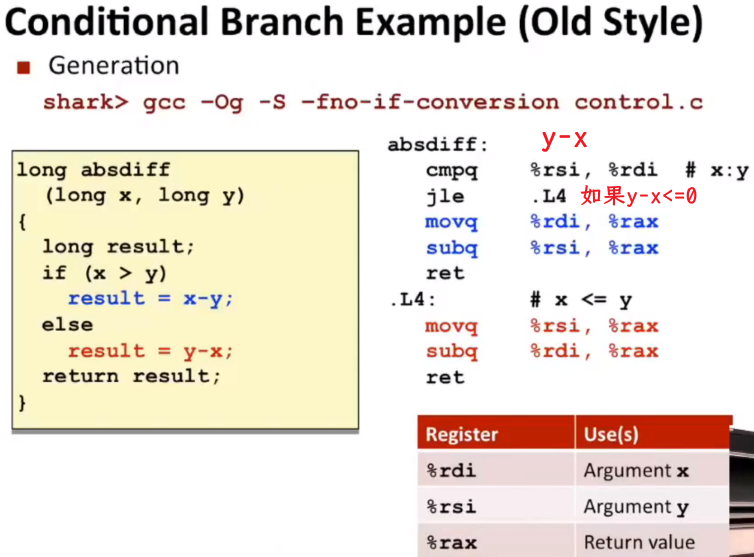
Task: Click the red square bullet beside Generation
Action: [24, 67]
